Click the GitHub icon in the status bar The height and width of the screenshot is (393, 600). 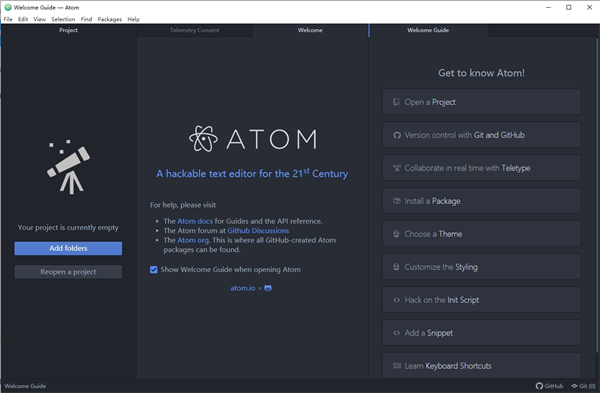pyautogui.click(x=539, y=386)
